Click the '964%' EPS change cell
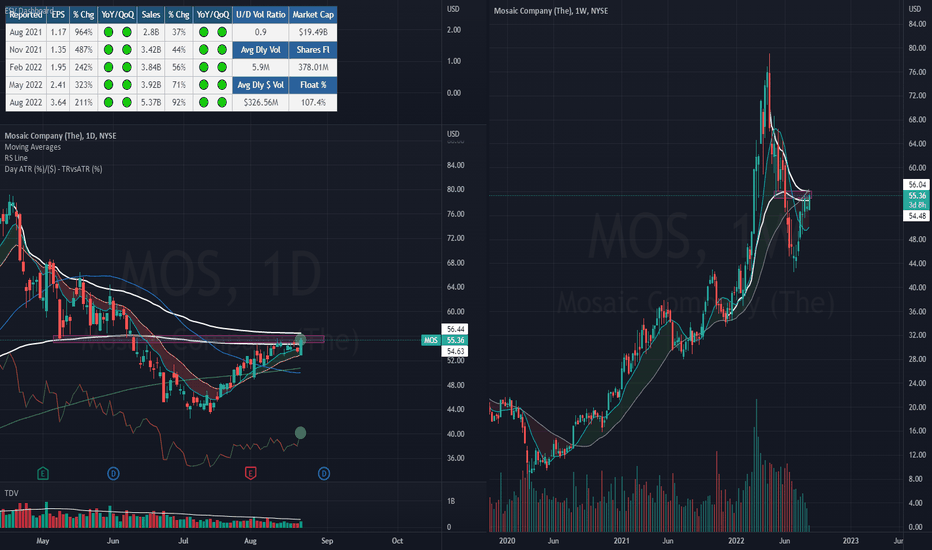The width and height of the screenshot is (932, 550). pyautogui.click(x=83, y=32)
